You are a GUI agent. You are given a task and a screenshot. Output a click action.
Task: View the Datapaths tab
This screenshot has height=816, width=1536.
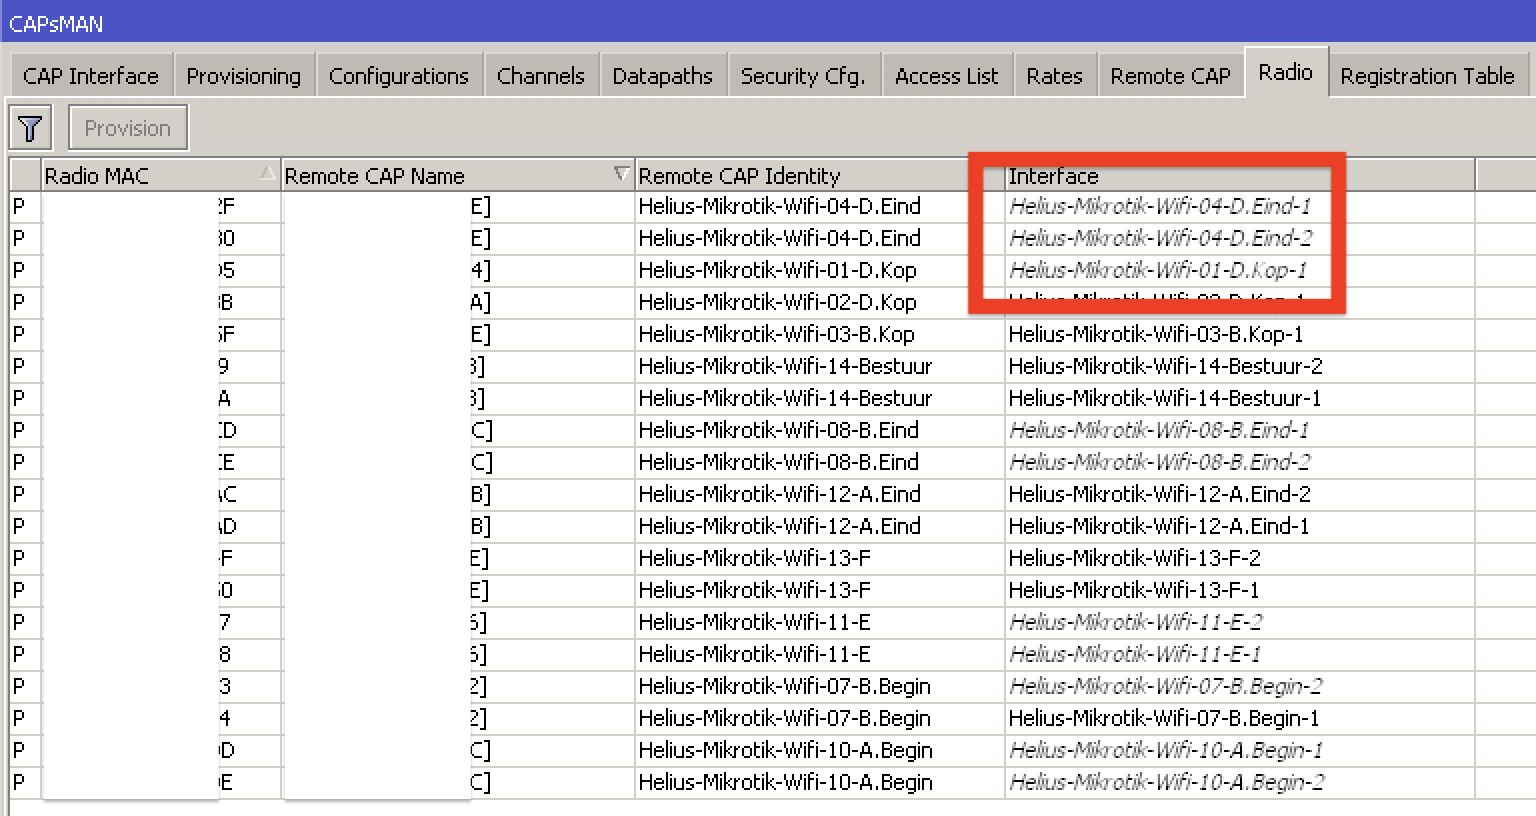pyautogui.click(x=663, y=74)
